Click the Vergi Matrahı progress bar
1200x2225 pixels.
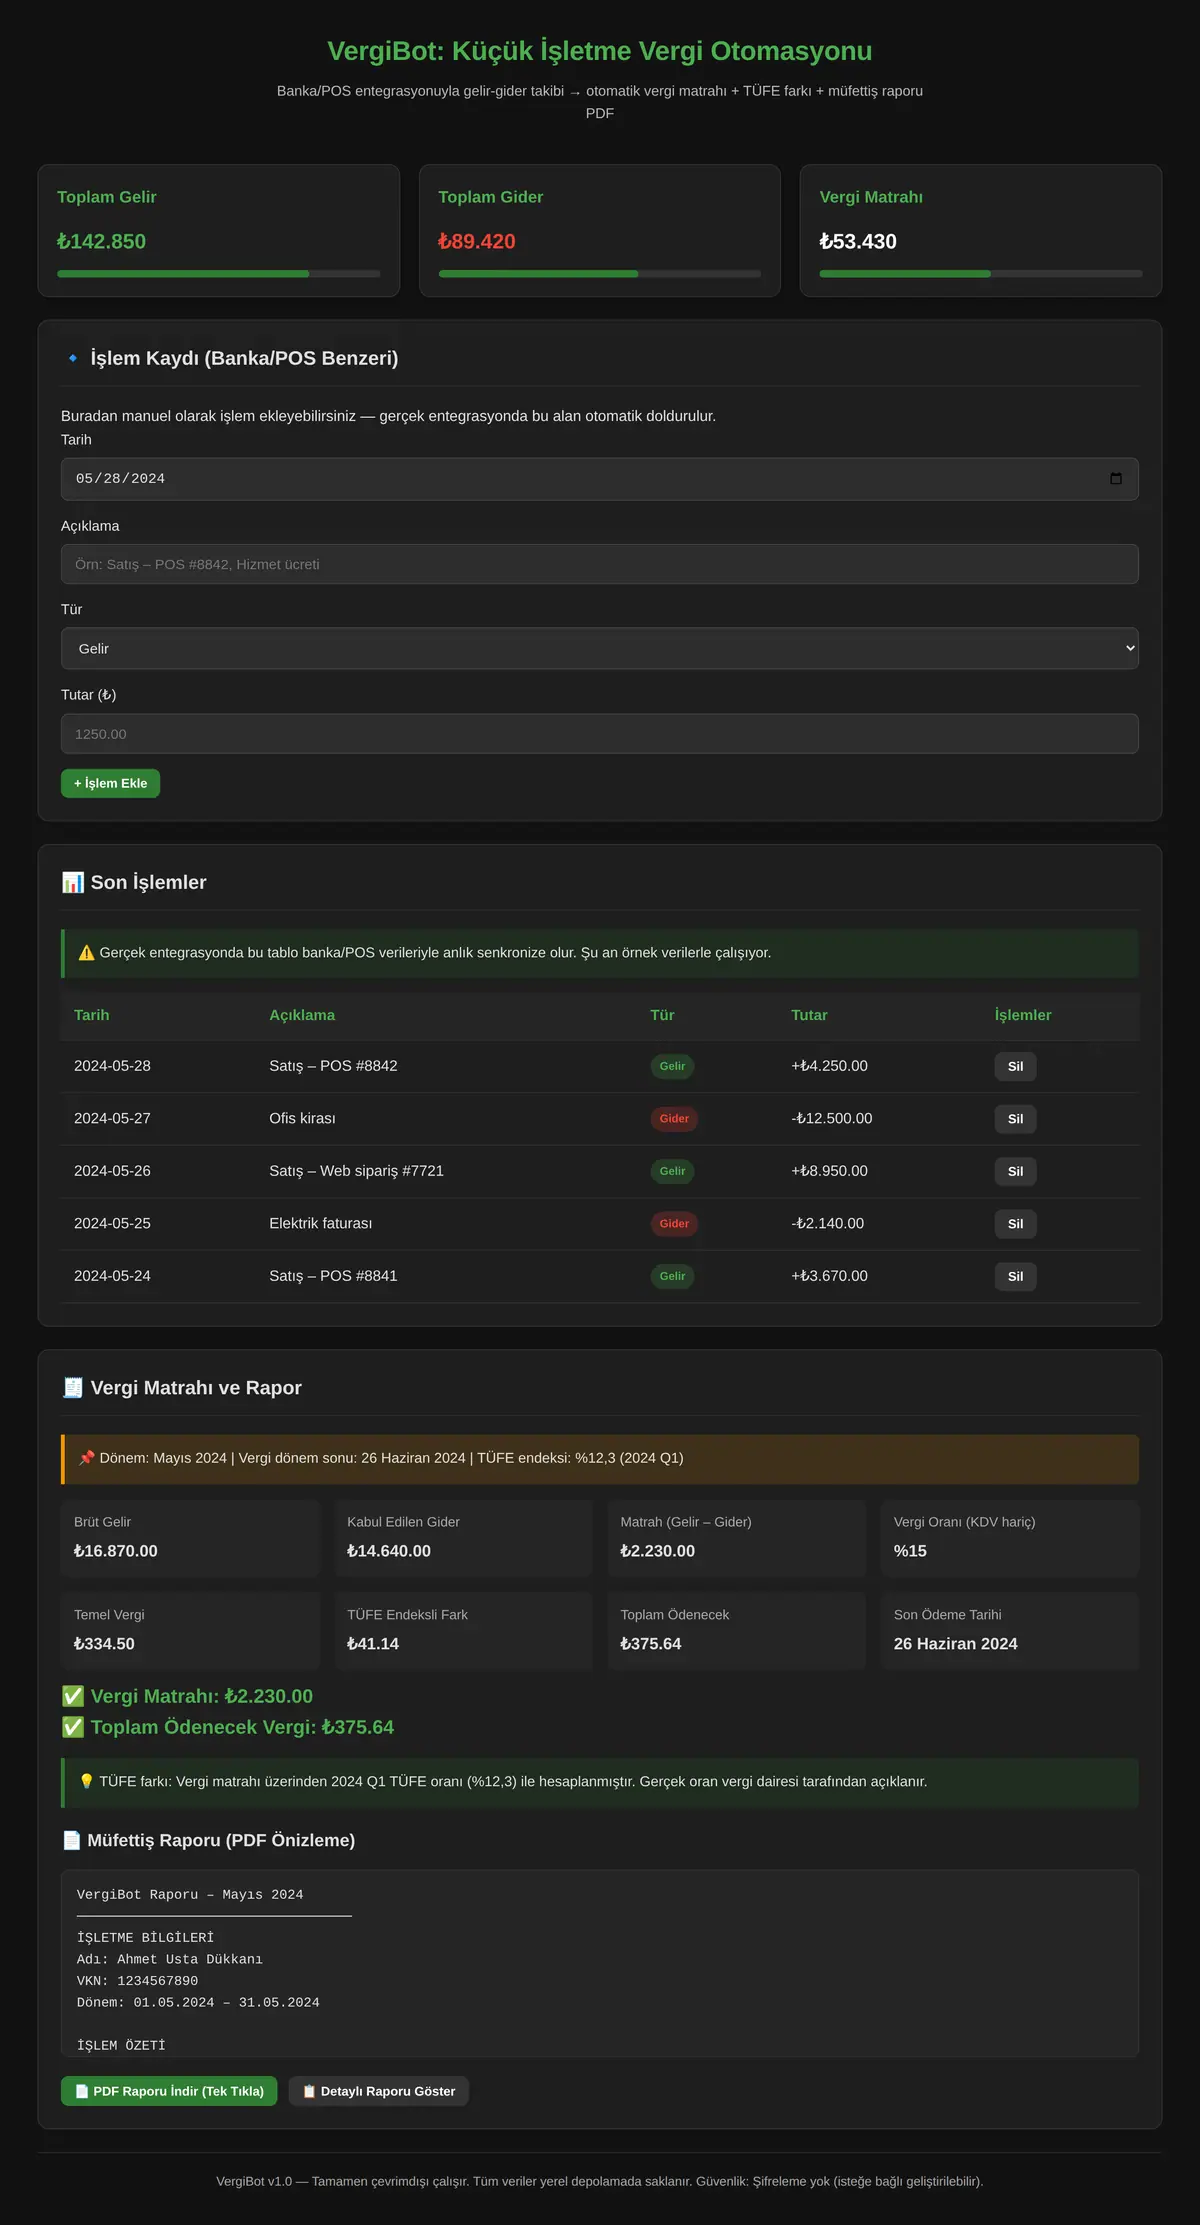[x=981, y=274]
